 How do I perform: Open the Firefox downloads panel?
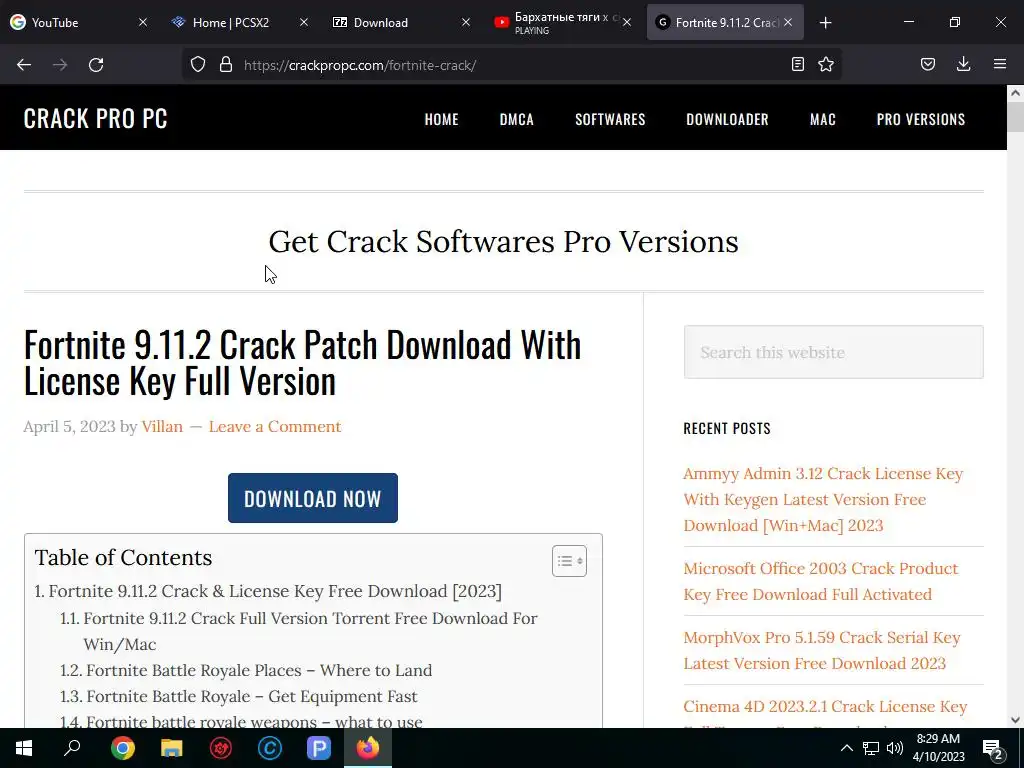[x=963, y=64]
